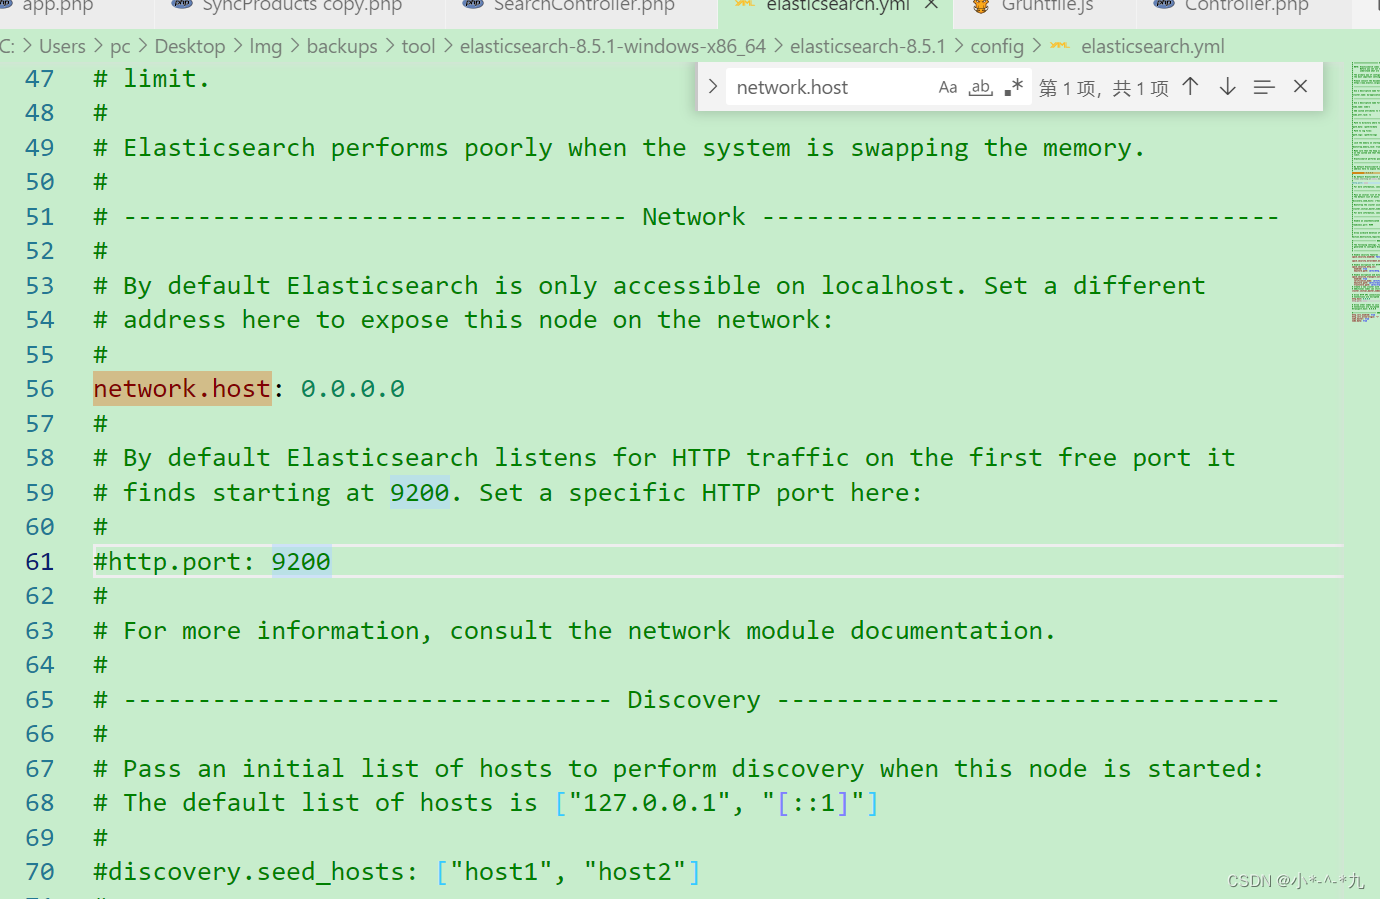Open the Img breadcrumb

tap(265, 46)
